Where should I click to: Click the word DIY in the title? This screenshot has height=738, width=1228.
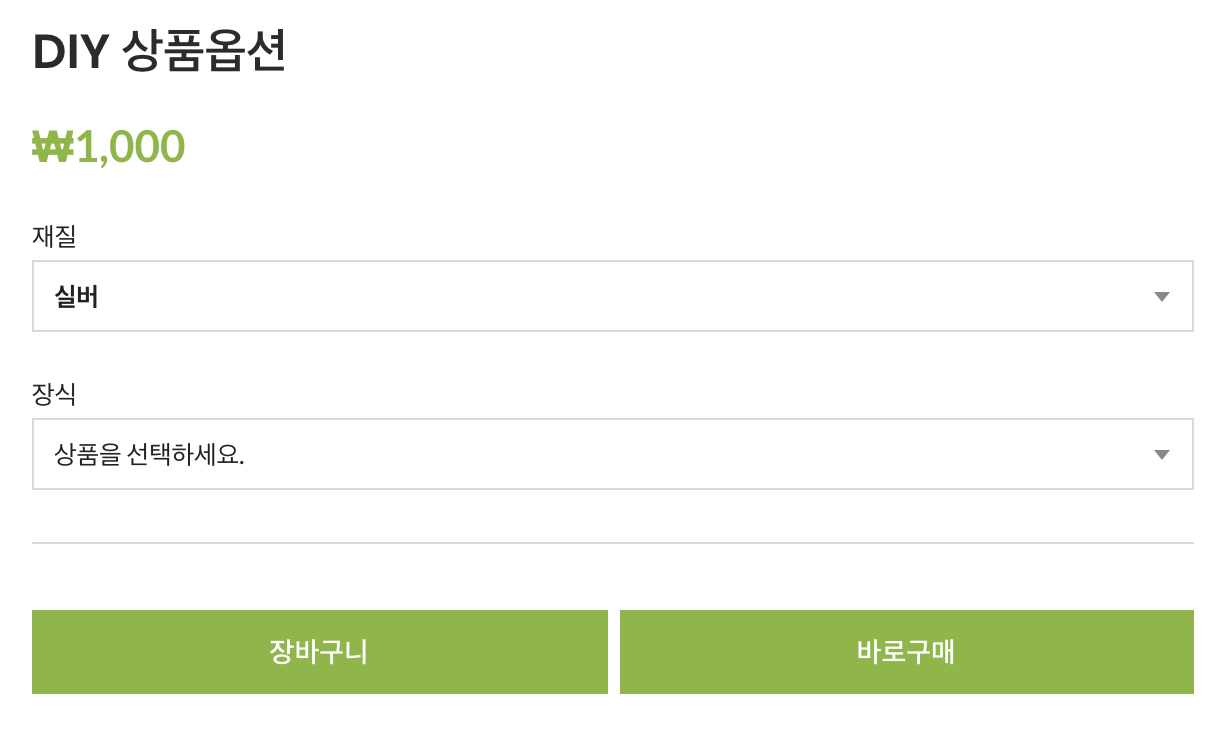[x=70, y=52]
